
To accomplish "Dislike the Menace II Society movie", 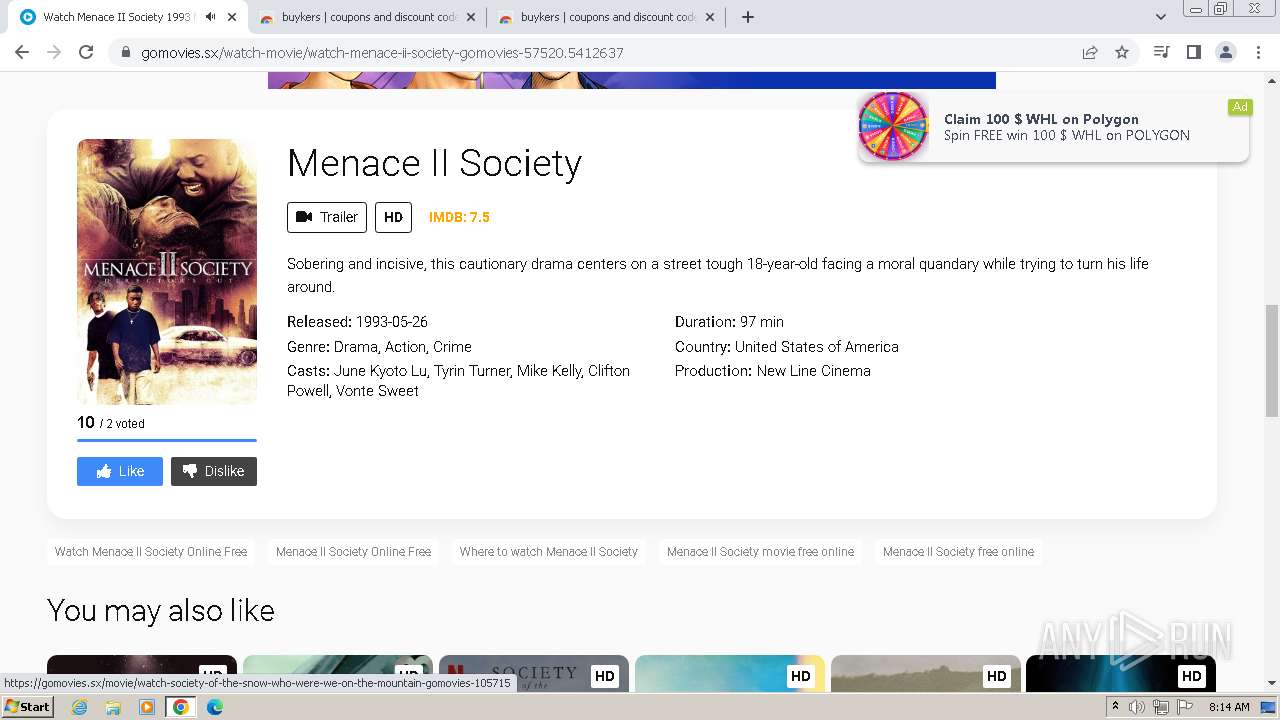I will [x=214, y=471].
